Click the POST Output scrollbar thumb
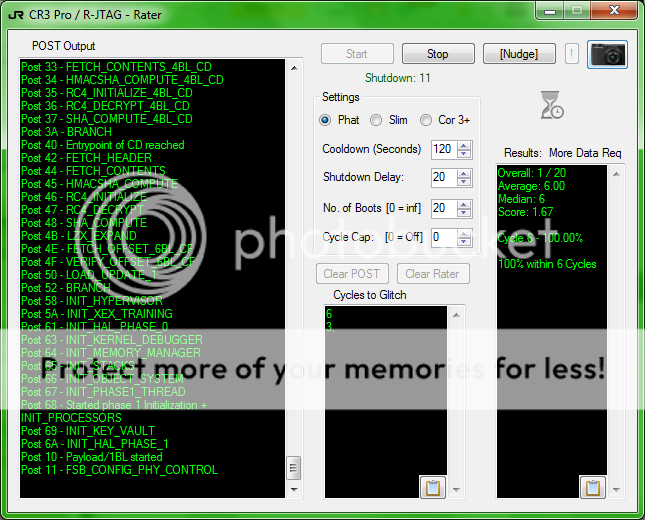The image size is (645, 520). tap(293, 468)
